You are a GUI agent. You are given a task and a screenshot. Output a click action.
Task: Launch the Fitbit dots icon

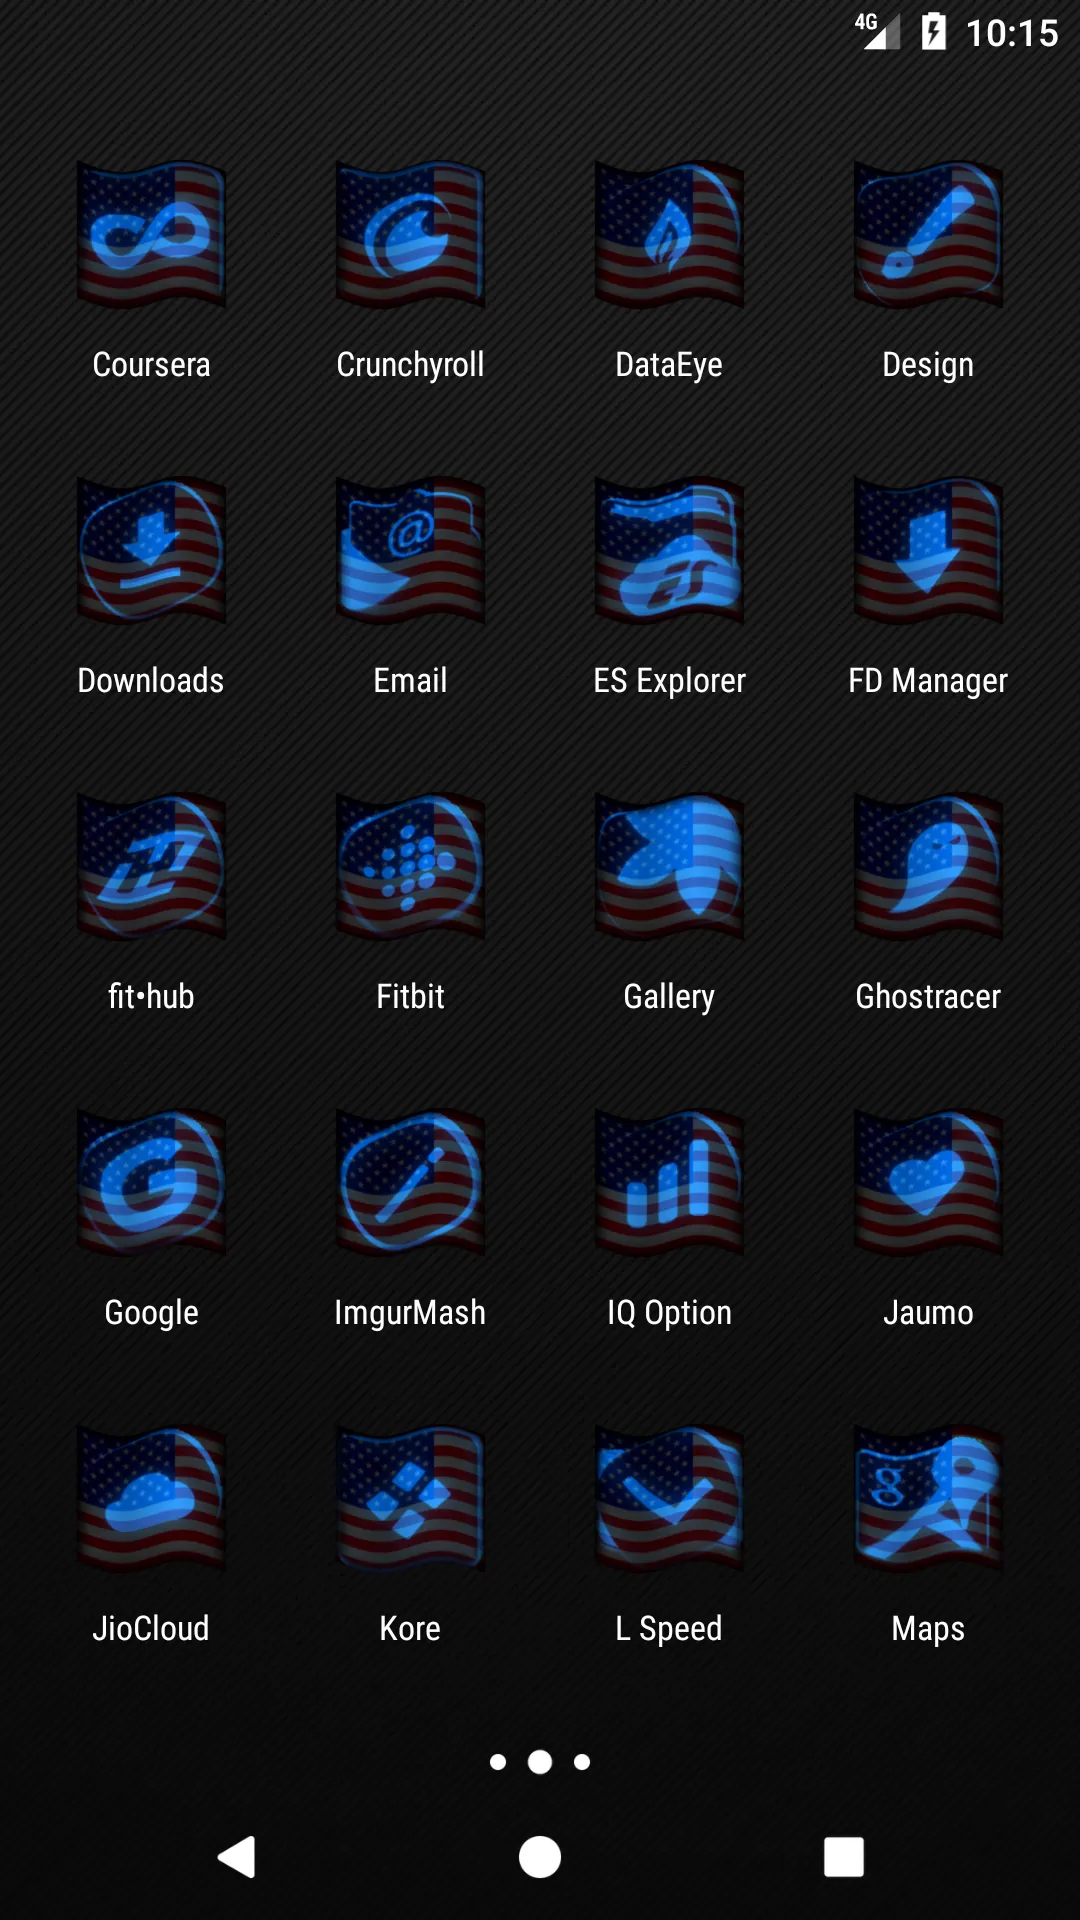point(410,866)
